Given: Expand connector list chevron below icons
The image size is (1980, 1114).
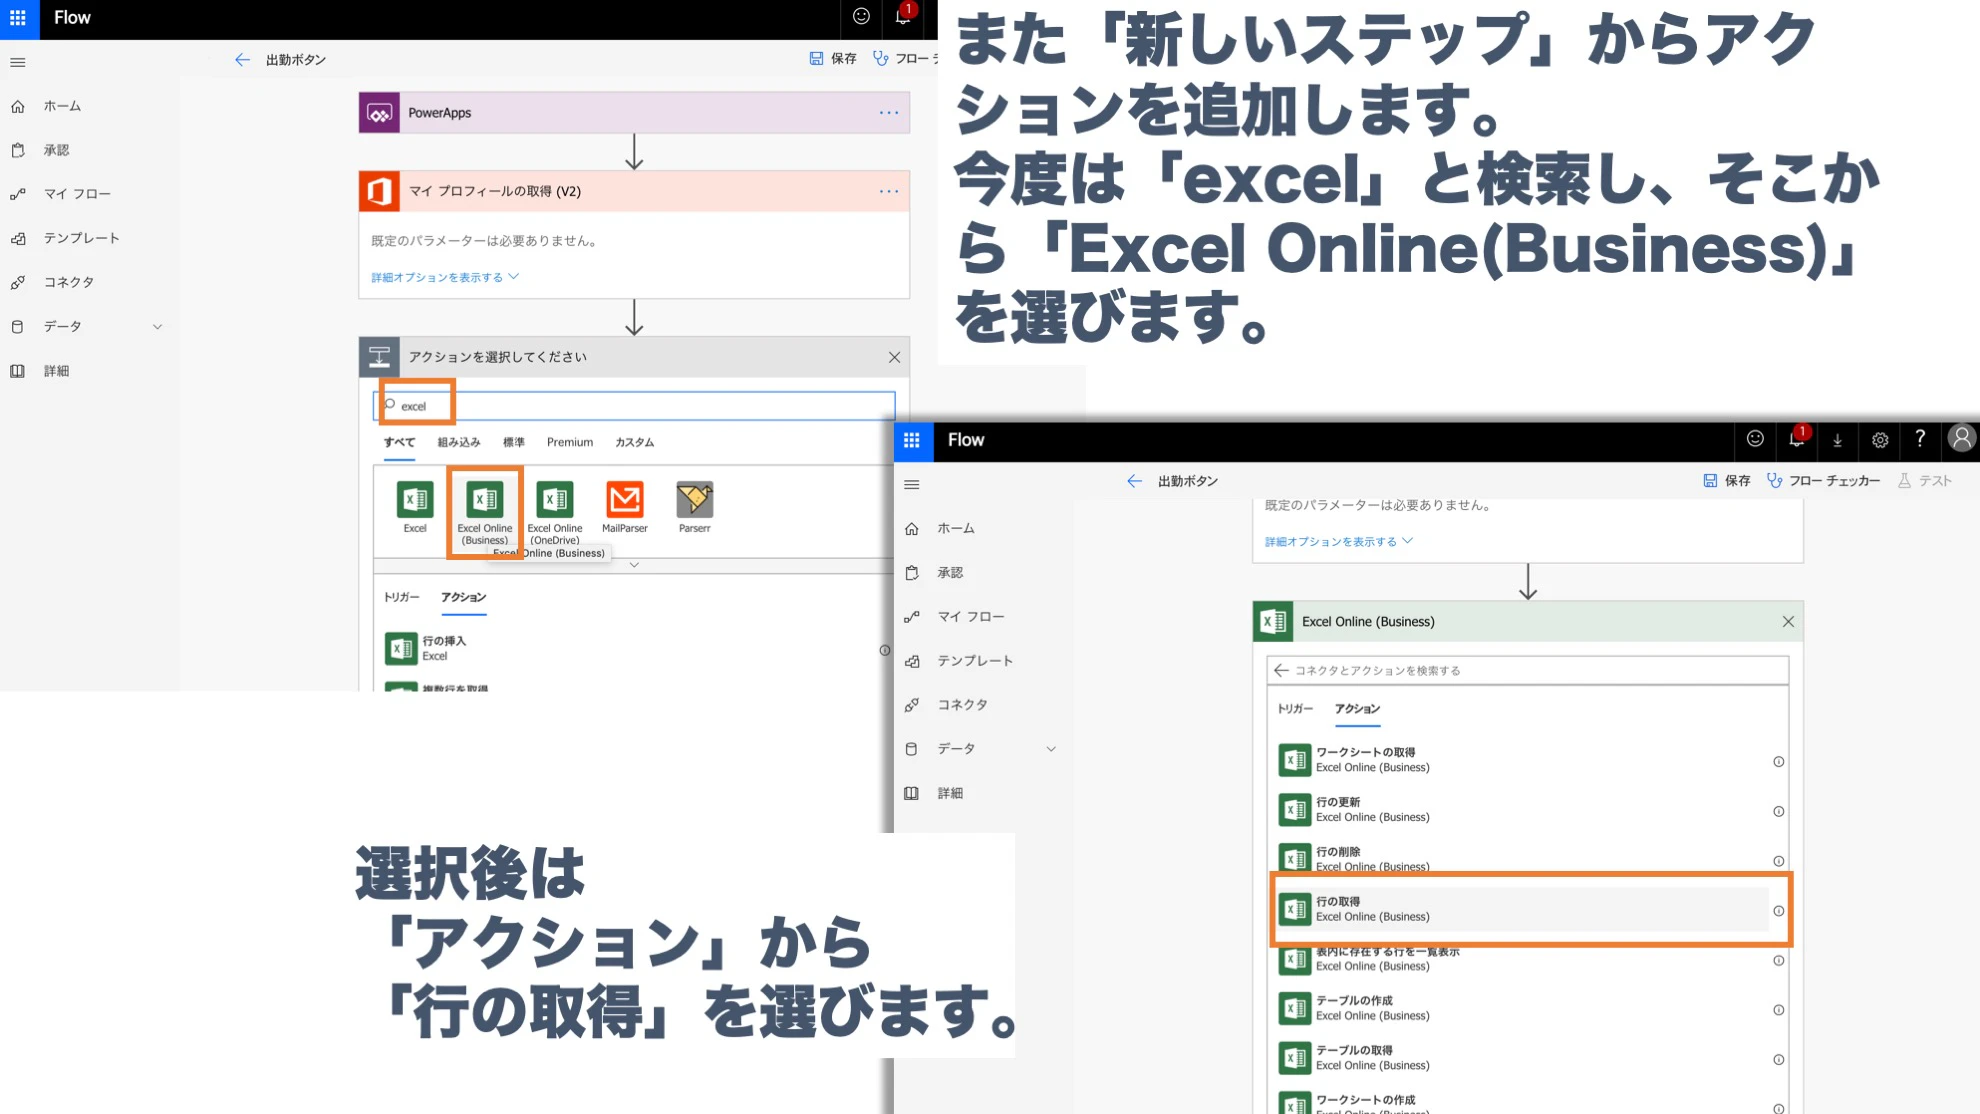Looking at the screenshot, I should coord(634,565).
